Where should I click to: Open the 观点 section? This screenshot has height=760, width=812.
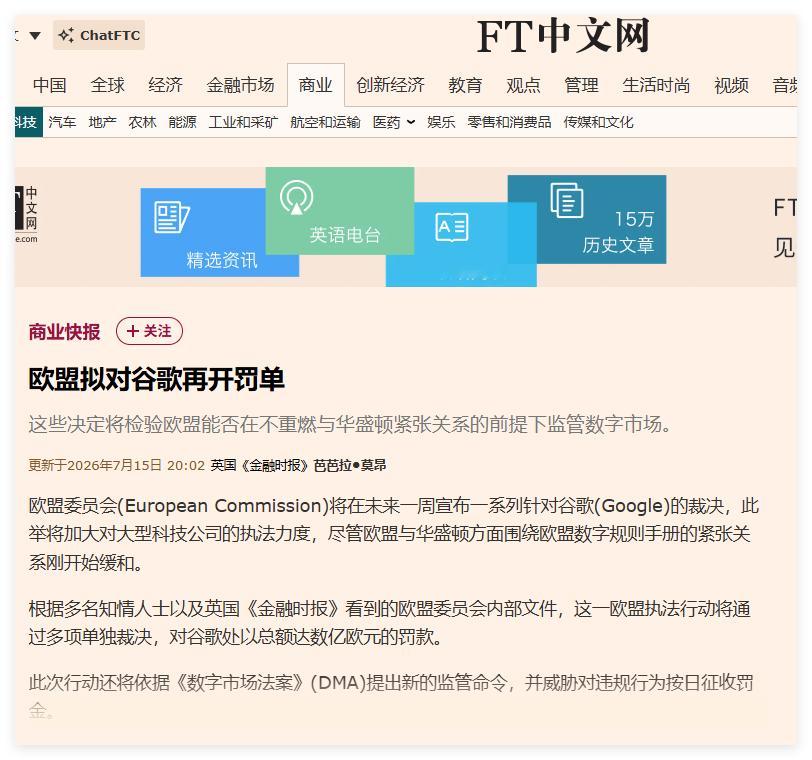(x=523, y=85)
